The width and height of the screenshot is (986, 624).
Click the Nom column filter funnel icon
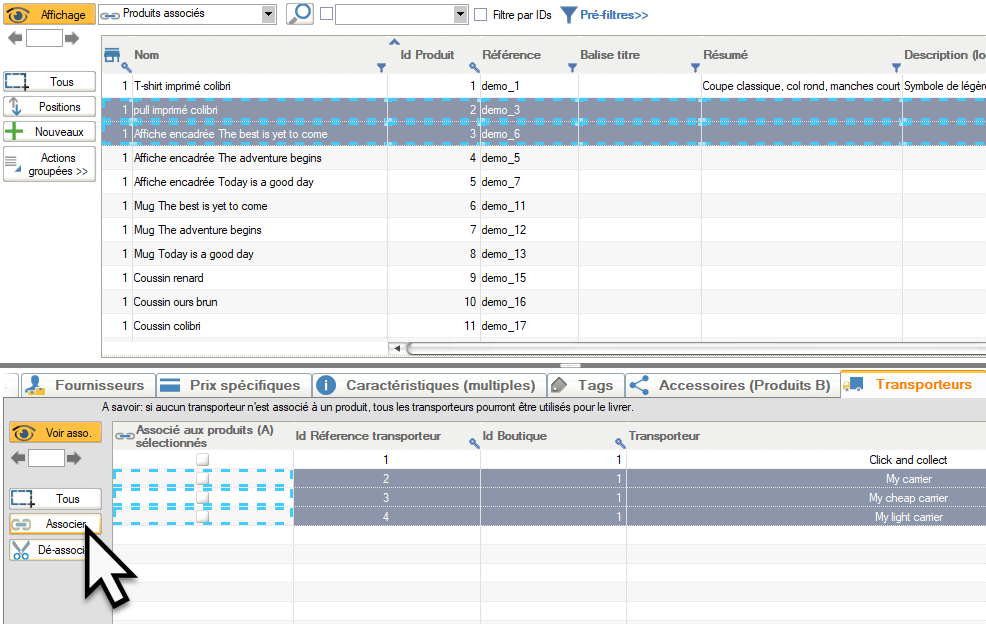pos(381,68)
